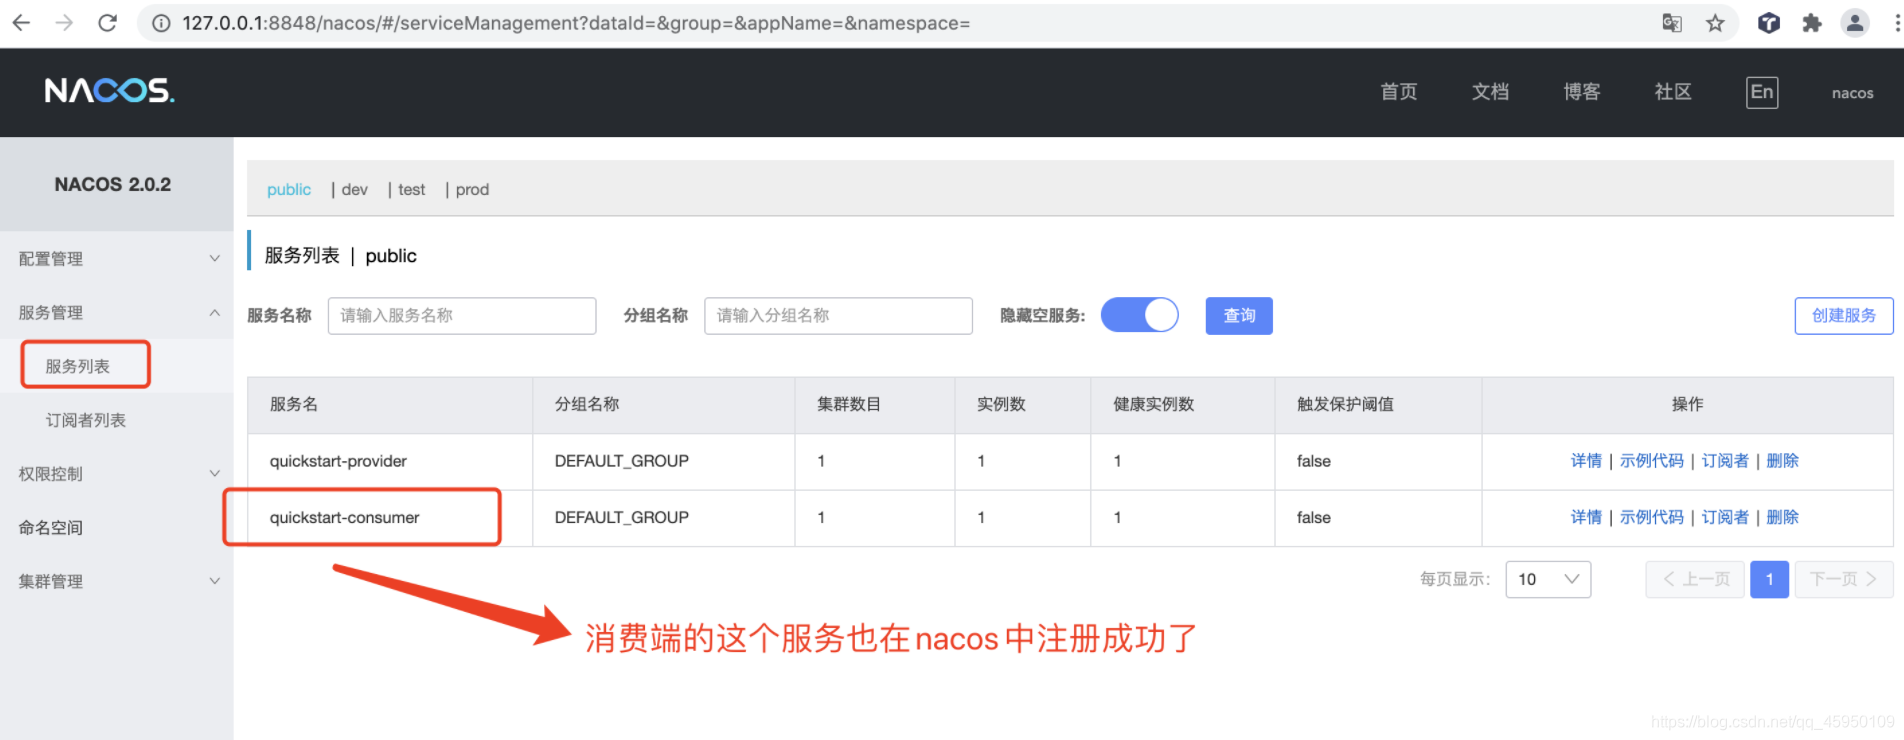The image size is (1904, 740).
Task: Open 博客 in the top navigation
Action: pos(1582,92)
